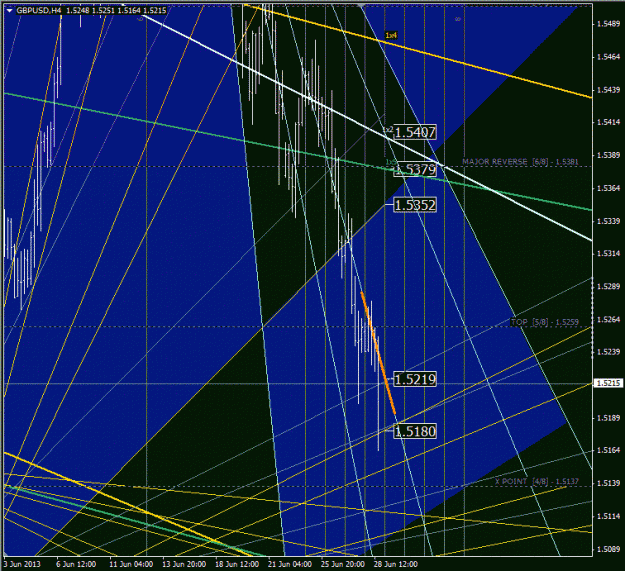Click the 3 Jun 2013 date label

point(22,564)
